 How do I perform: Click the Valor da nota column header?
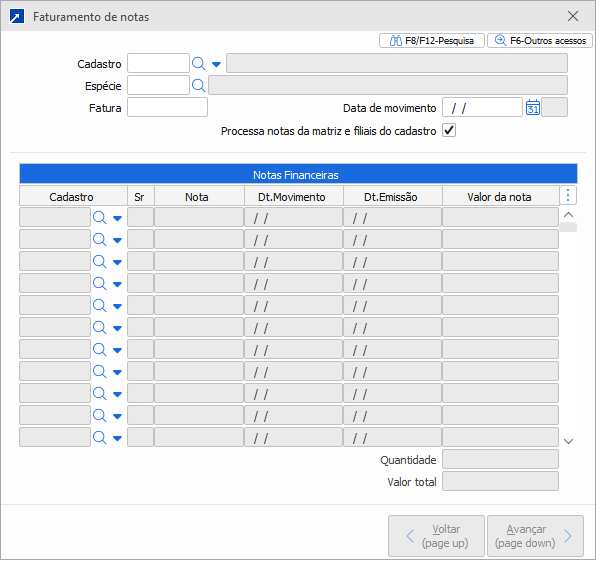click(x=500, y=197)
